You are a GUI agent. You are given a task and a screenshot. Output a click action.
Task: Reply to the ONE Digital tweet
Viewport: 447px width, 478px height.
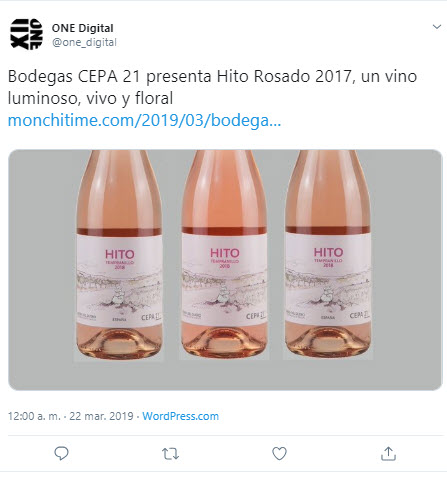pos(61,453)
